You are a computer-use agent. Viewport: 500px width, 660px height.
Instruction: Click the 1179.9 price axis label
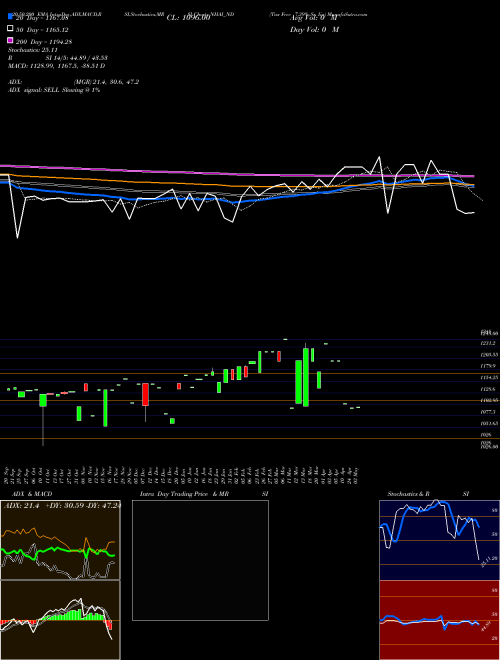coord(488,366)
